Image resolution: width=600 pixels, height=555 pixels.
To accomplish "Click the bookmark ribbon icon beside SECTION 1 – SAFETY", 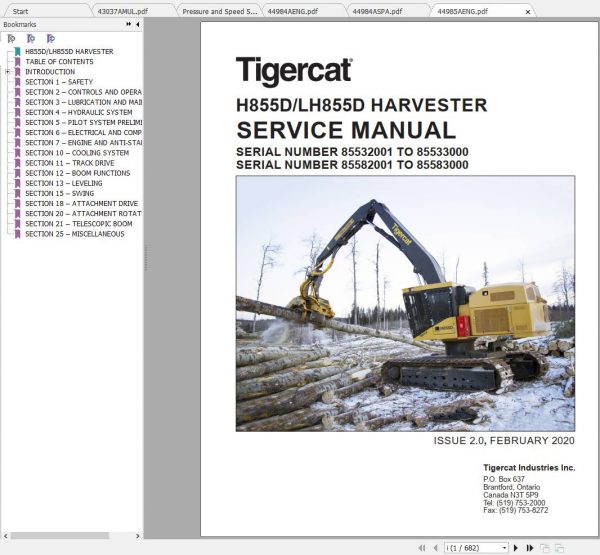I will (17, 82).
